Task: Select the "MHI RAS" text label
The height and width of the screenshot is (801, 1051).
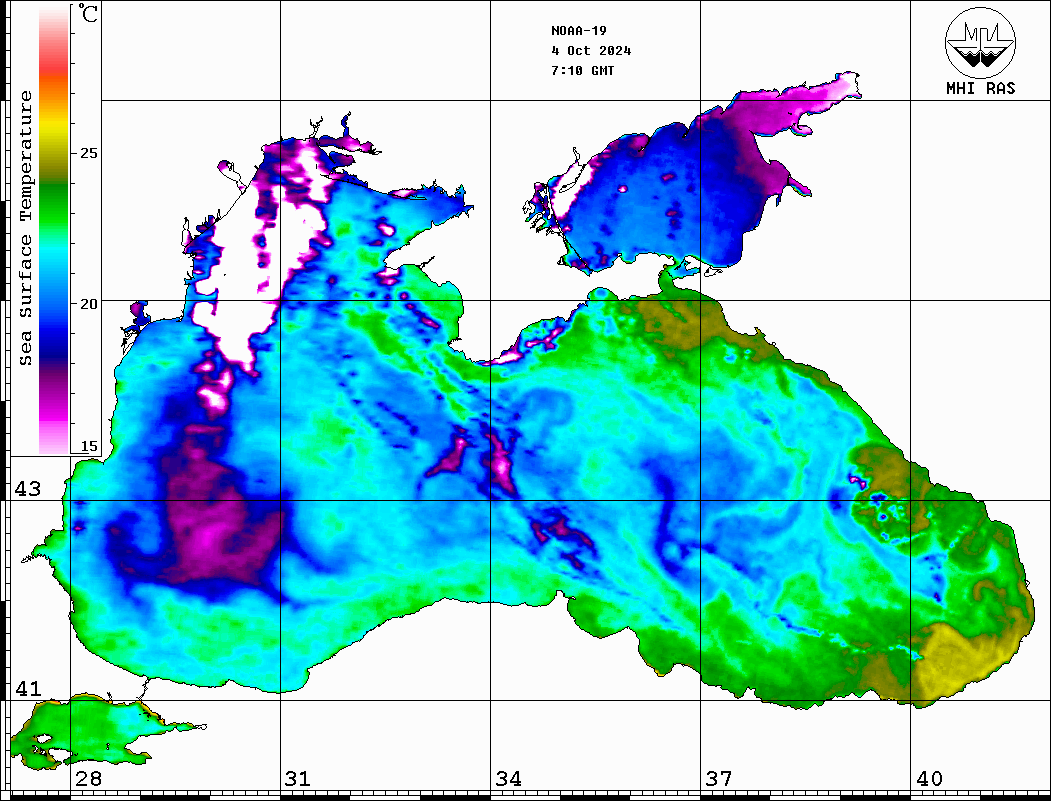Action: pyautogui.click(x=980, y=88)
